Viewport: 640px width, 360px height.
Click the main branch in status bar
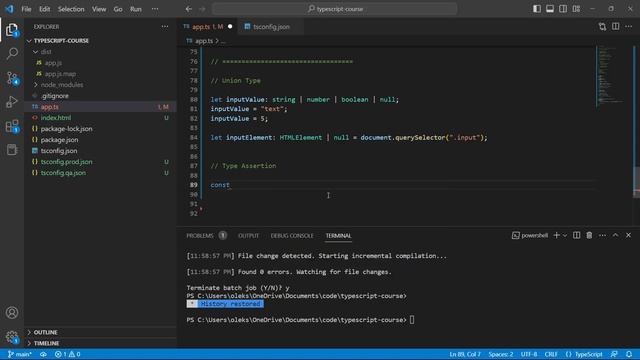[x=19, y=354]
